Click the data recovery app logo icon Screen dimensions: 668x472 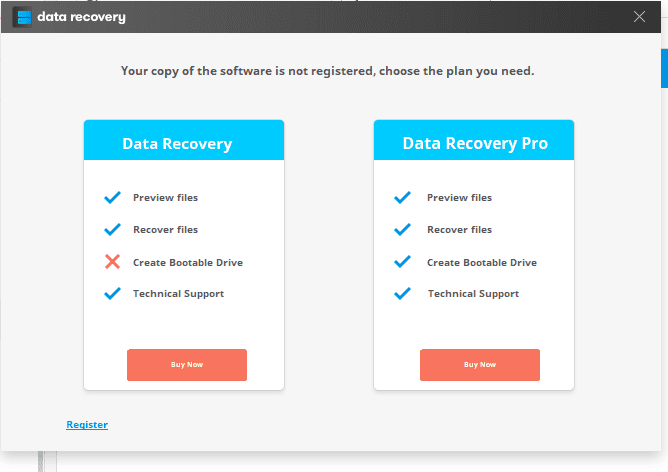[x=22, y=17]
